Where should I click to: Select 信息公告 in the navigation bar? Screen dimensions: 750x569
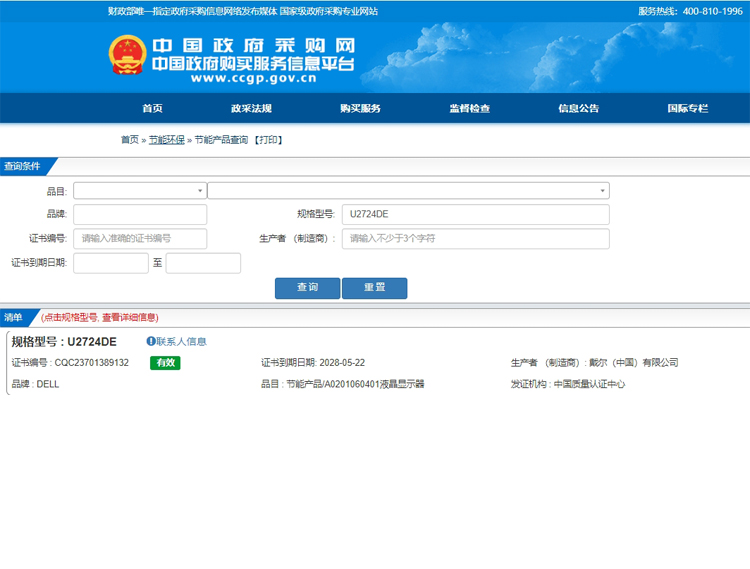(x=578, y=109)
